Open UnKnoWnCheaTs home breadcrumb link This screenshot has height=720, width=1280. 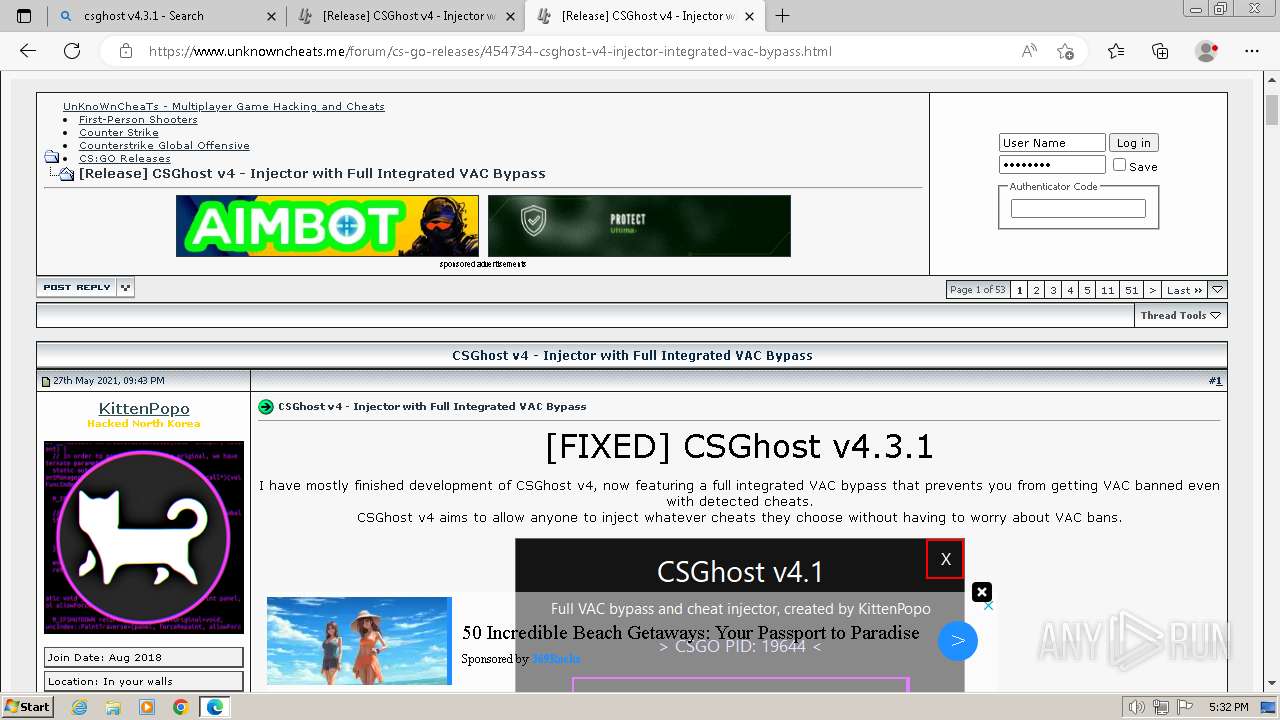pyautogui.click(x=224, y=106)
